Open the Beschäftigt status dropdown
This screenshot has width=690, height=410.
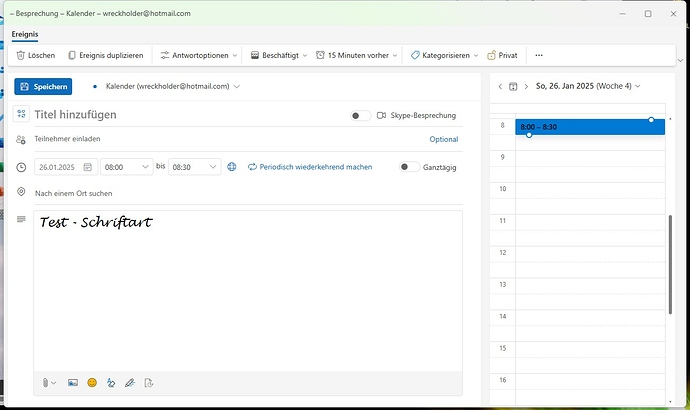279,55
